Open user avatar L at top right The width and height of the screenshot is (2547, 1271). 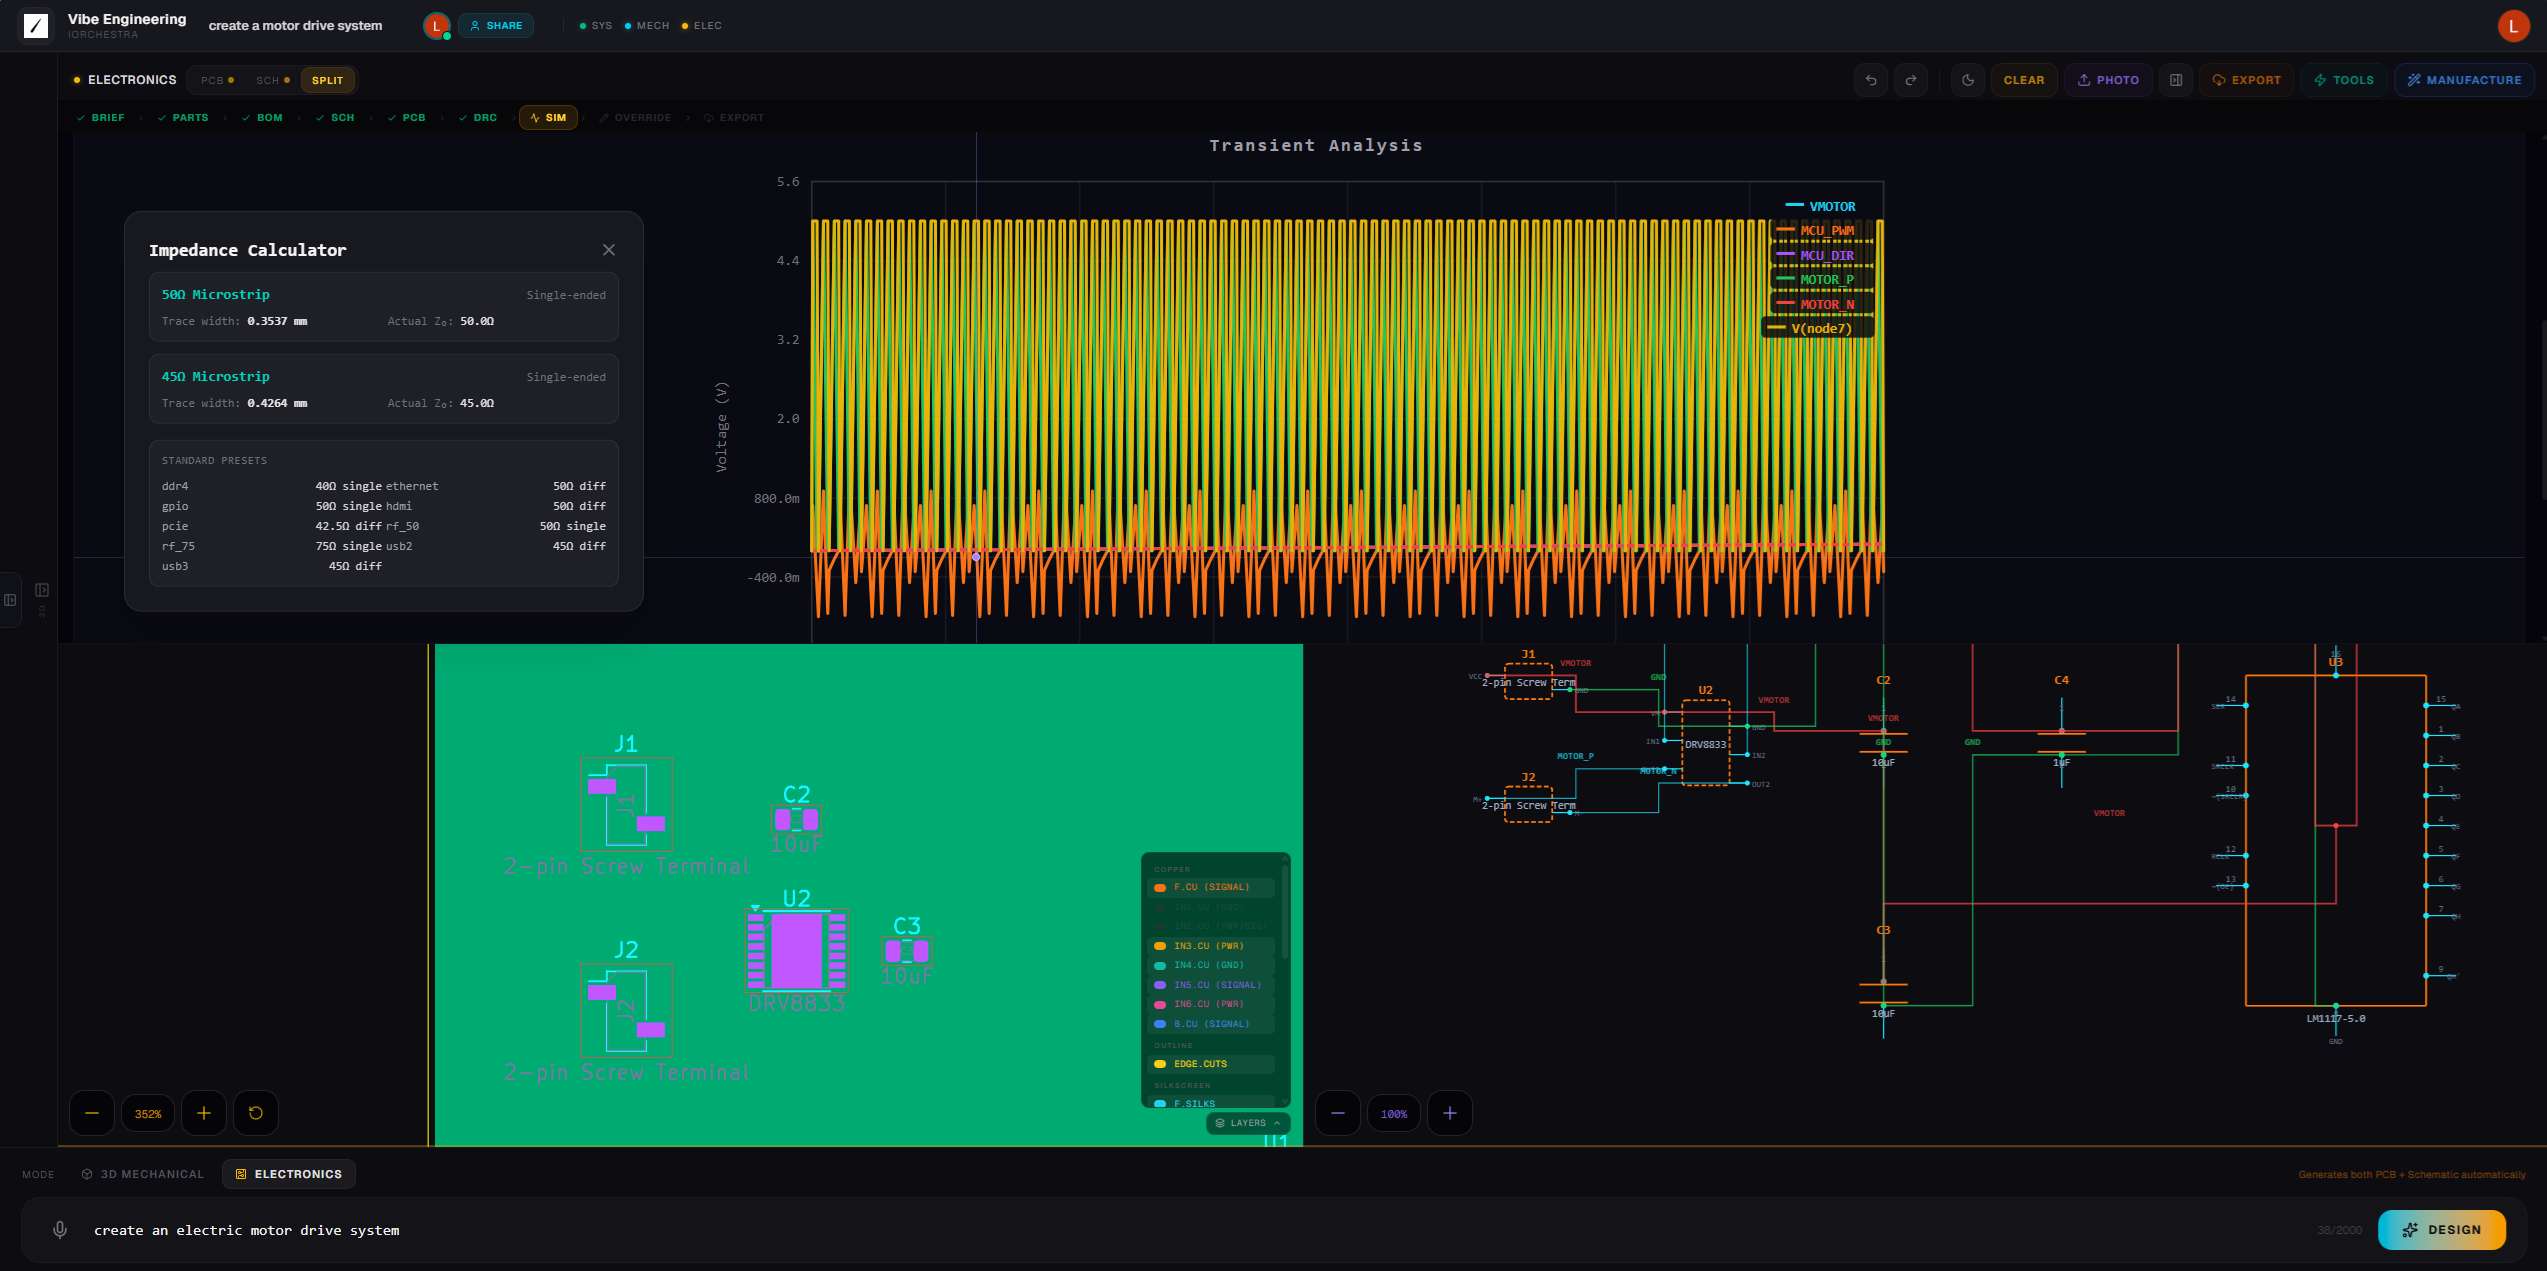2514,26
